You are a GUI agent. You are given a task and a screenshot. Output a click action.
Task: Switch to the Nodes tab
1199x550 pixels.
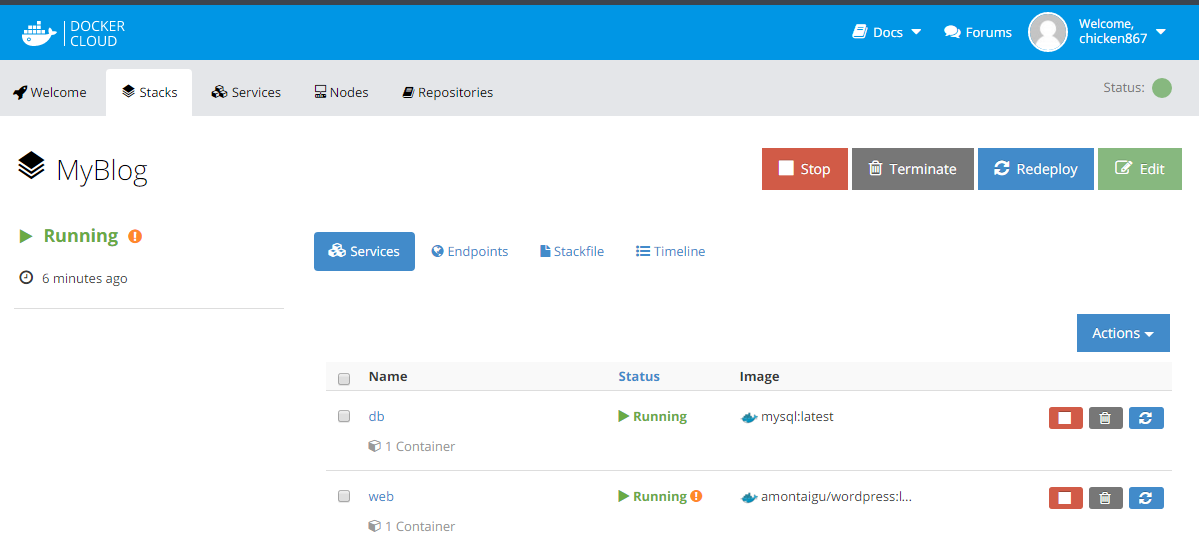point(341,92)
